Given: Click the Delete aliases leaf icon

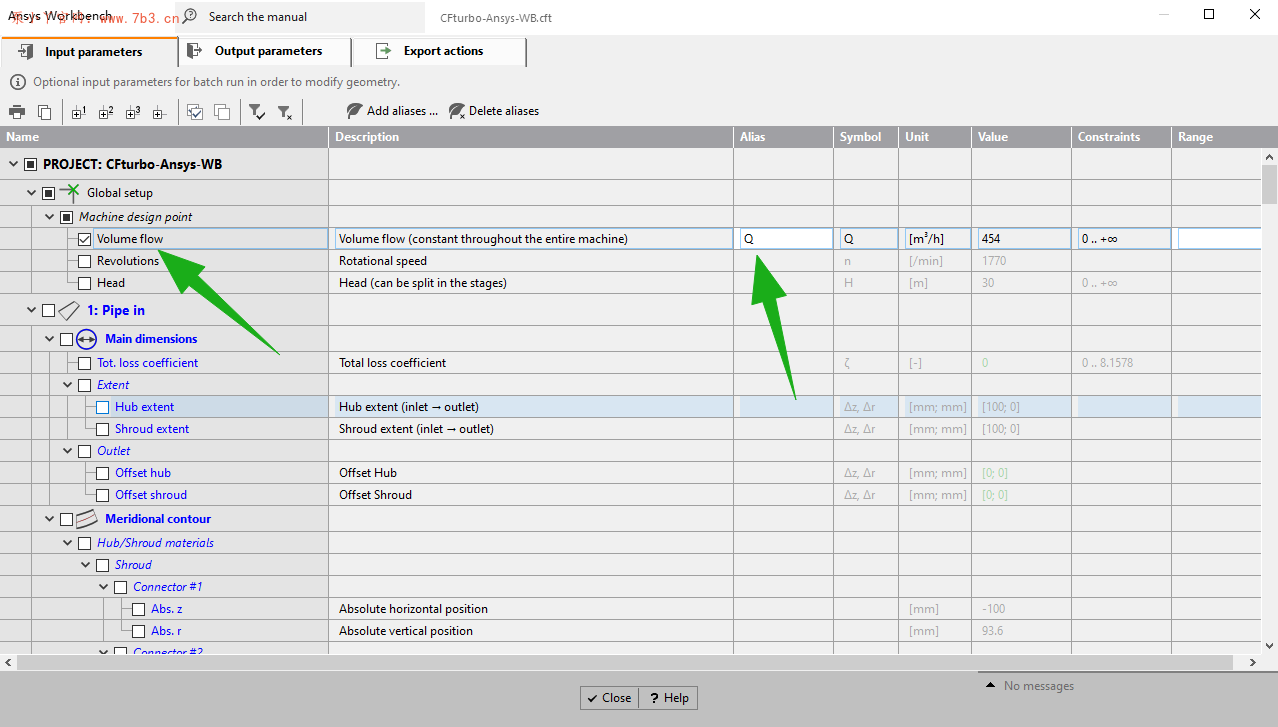Looking at the screenshot, I should tap(457, 111).
